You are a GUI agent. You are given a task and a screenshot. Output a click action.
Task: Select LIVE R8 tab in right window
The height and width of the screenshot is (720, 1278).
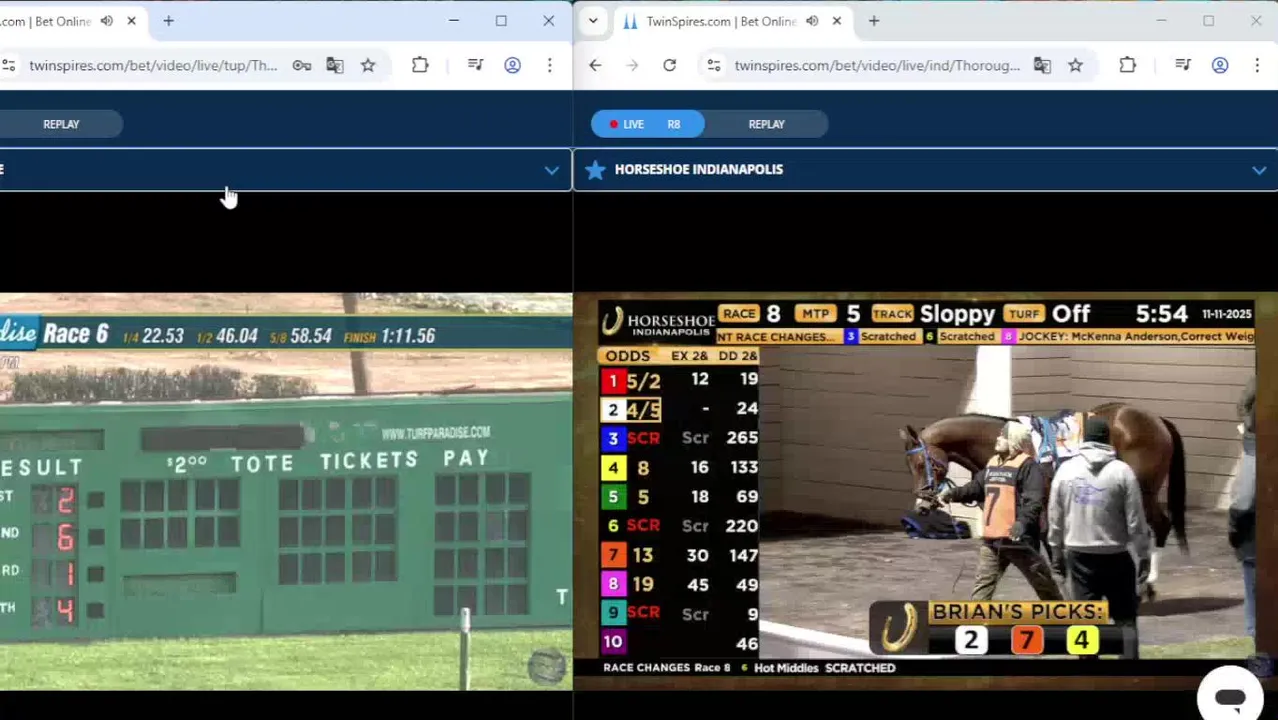[x=647, y=124]
